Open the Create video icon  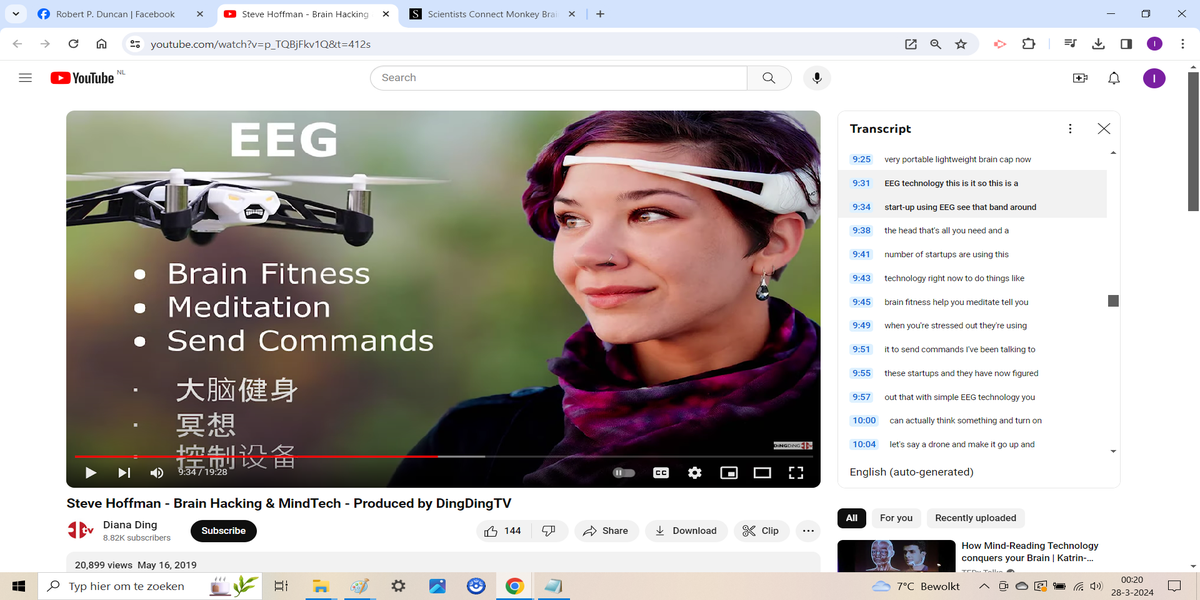tap(1080, 78)
